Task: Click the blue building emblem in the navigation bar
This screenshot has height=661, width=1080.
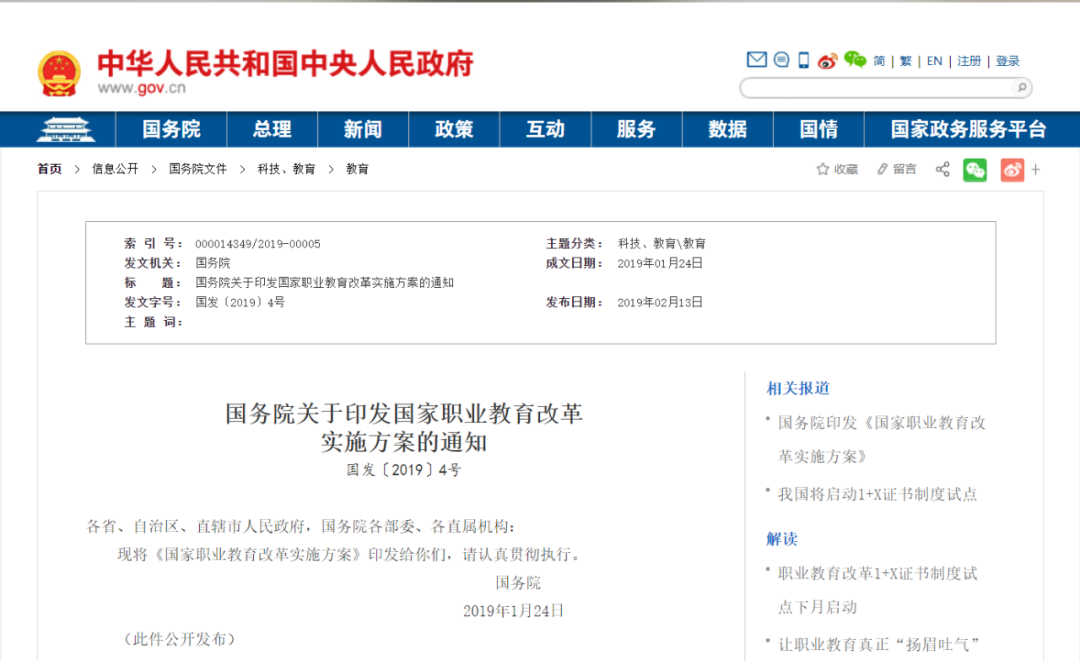Action: point(65,128)
